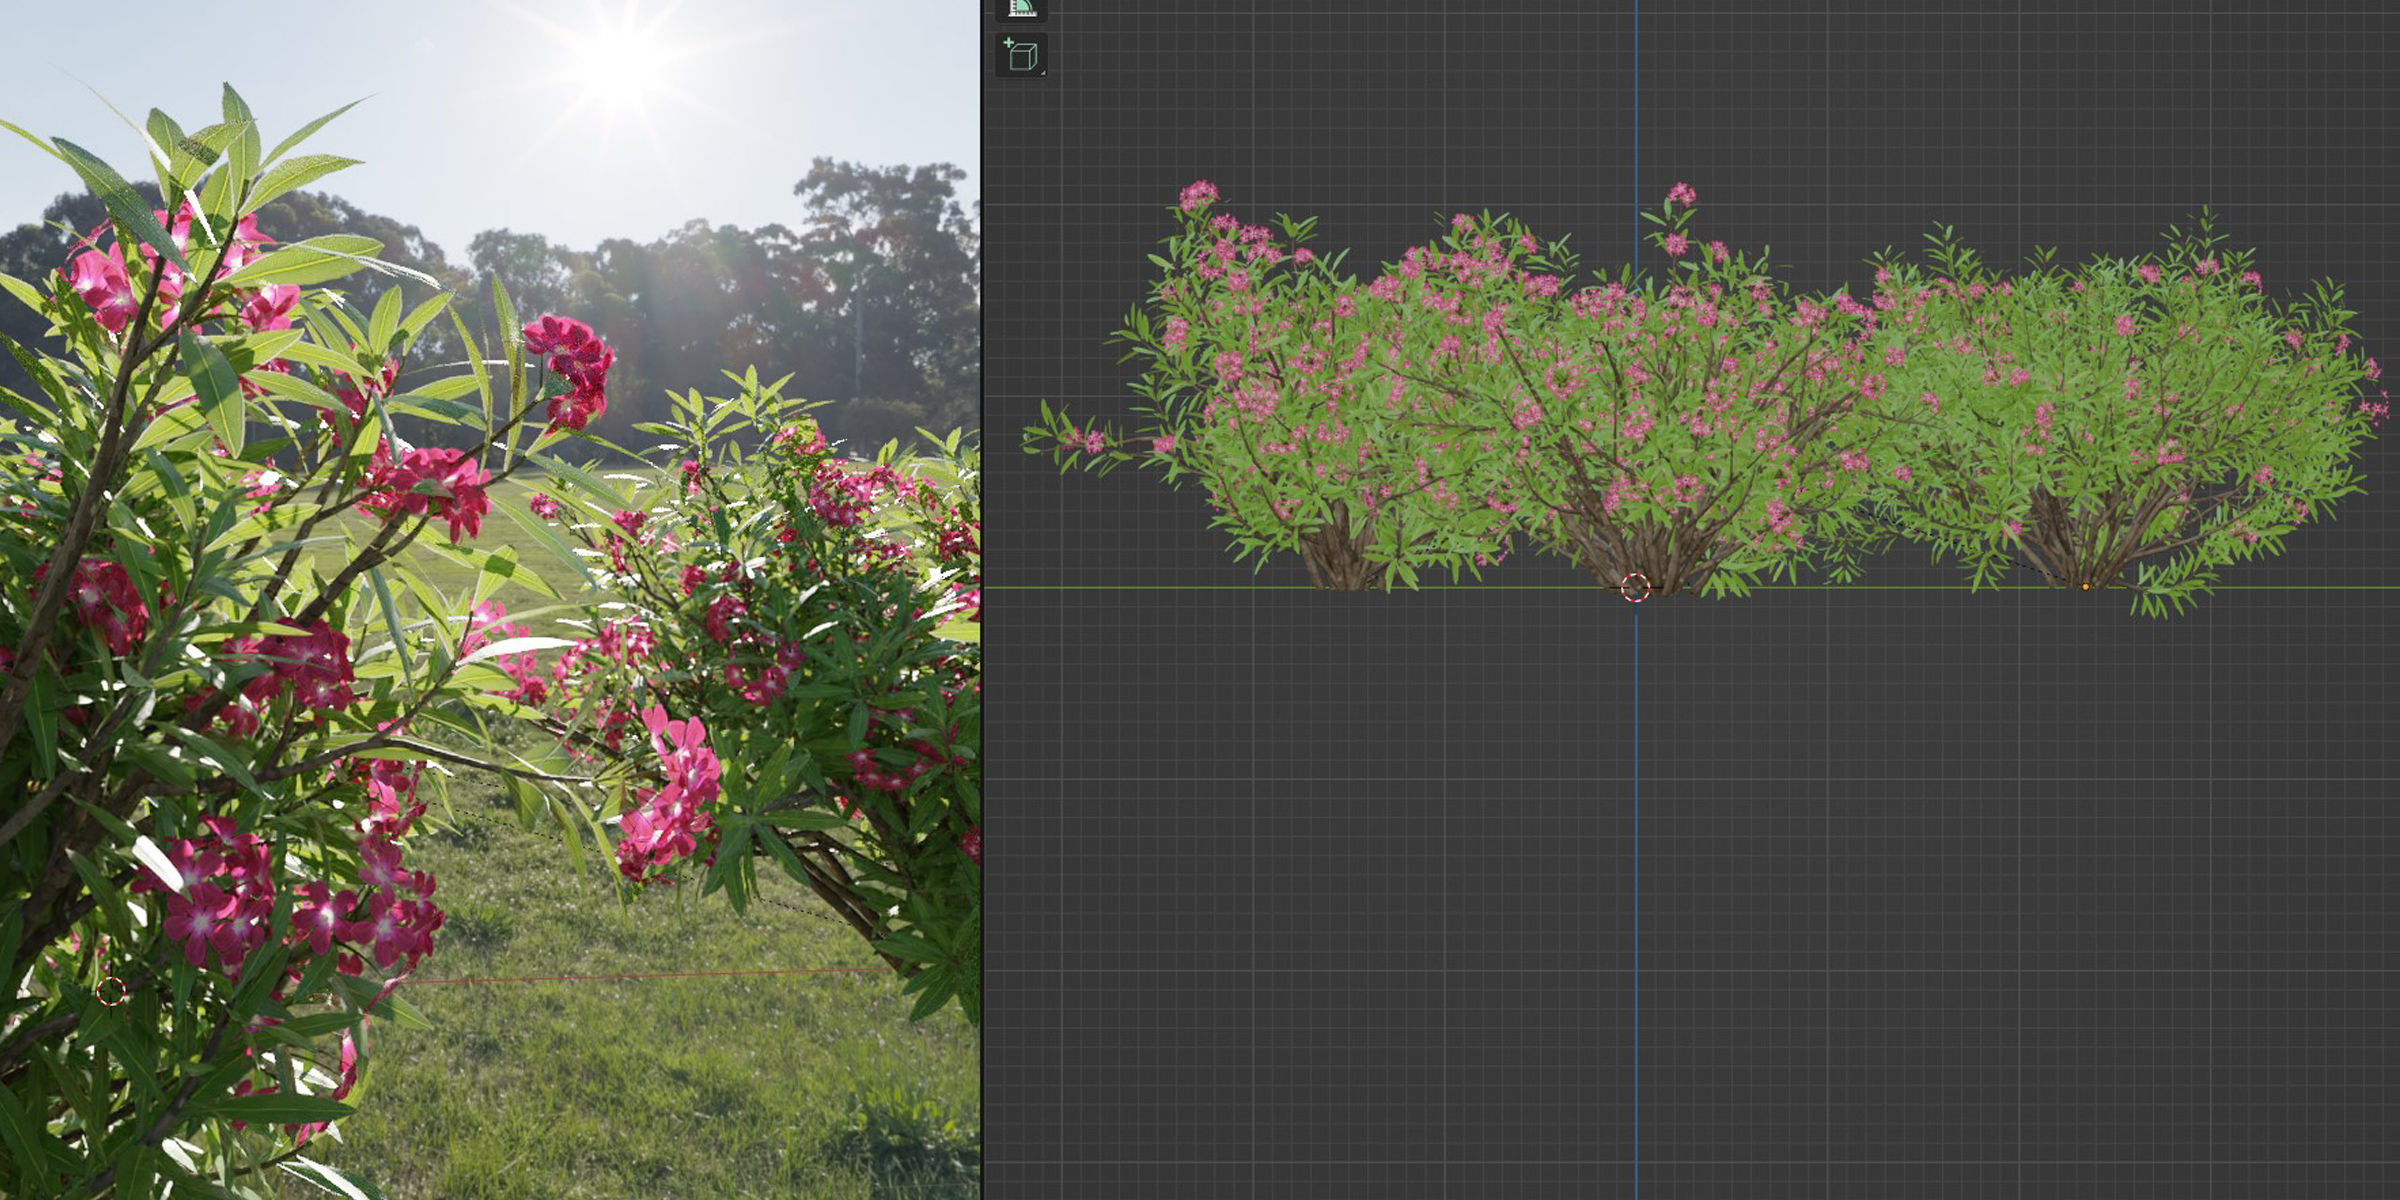2400x1200 pixels.
Task: Select the Measure tool with ruler icon
Action: 1021,9
